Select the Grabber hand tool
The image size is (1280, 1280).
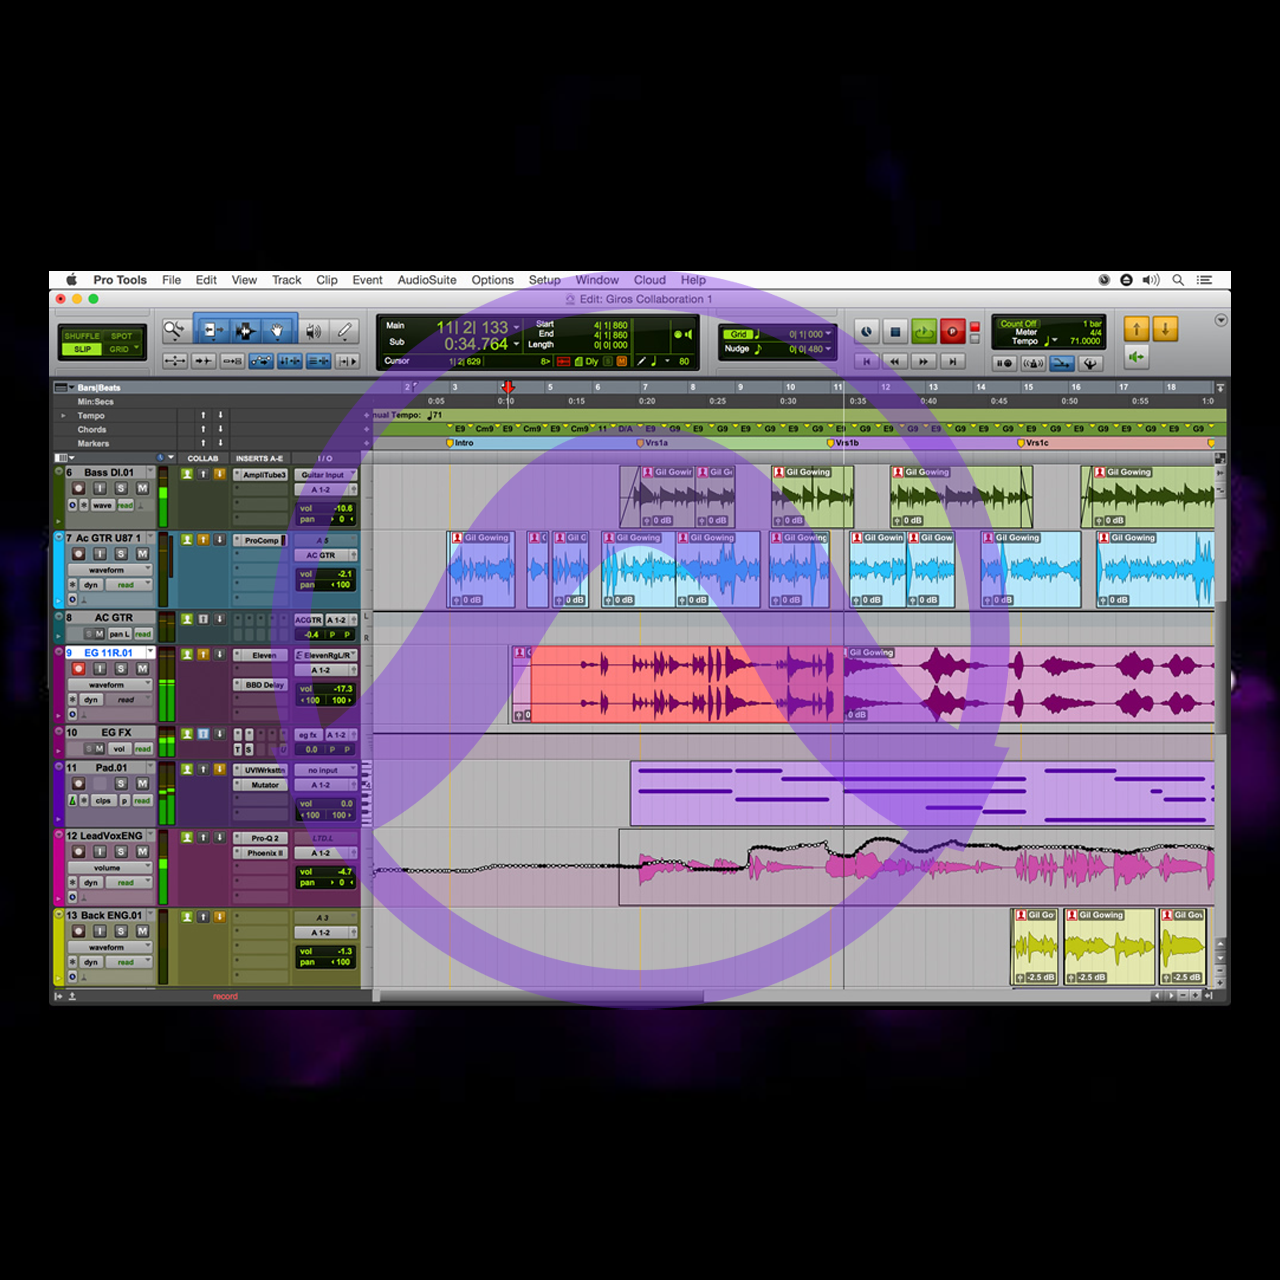point(277,330)
